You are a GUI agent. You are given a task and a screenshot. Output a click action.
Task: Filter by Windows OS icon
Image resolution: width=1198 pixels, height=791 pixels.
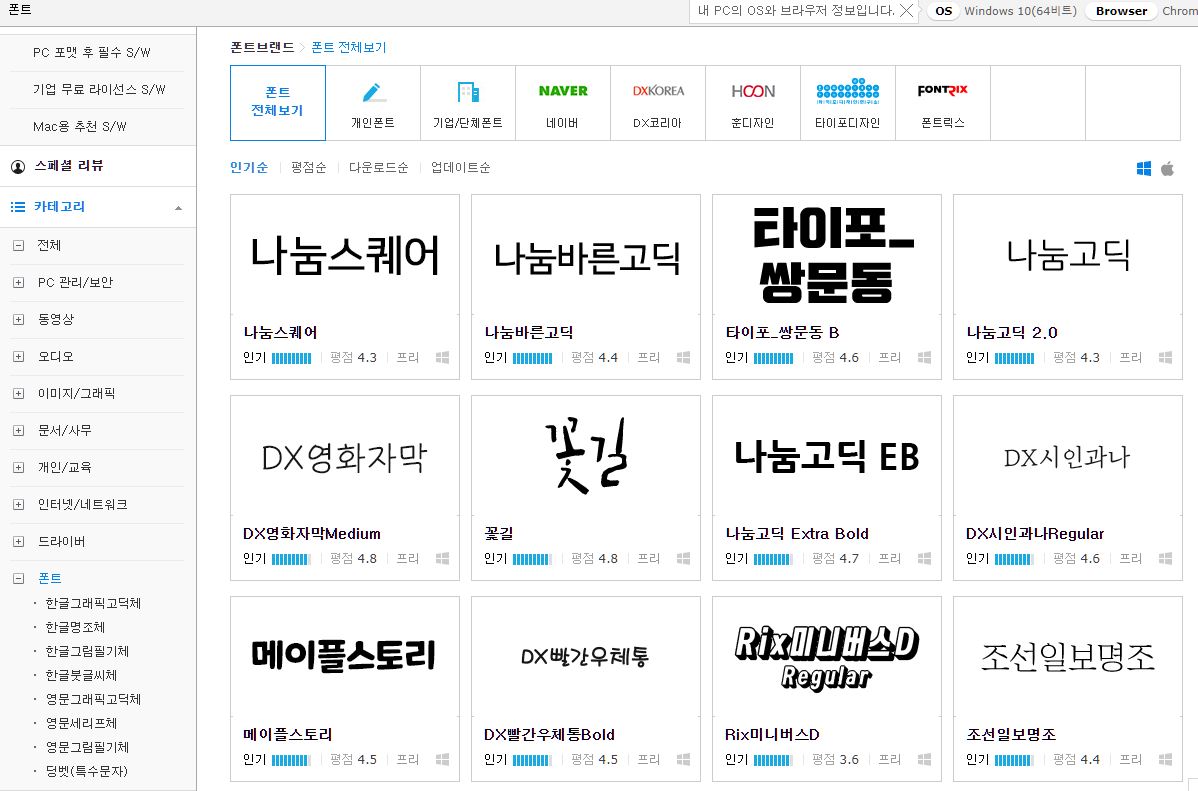point(1144,169)
